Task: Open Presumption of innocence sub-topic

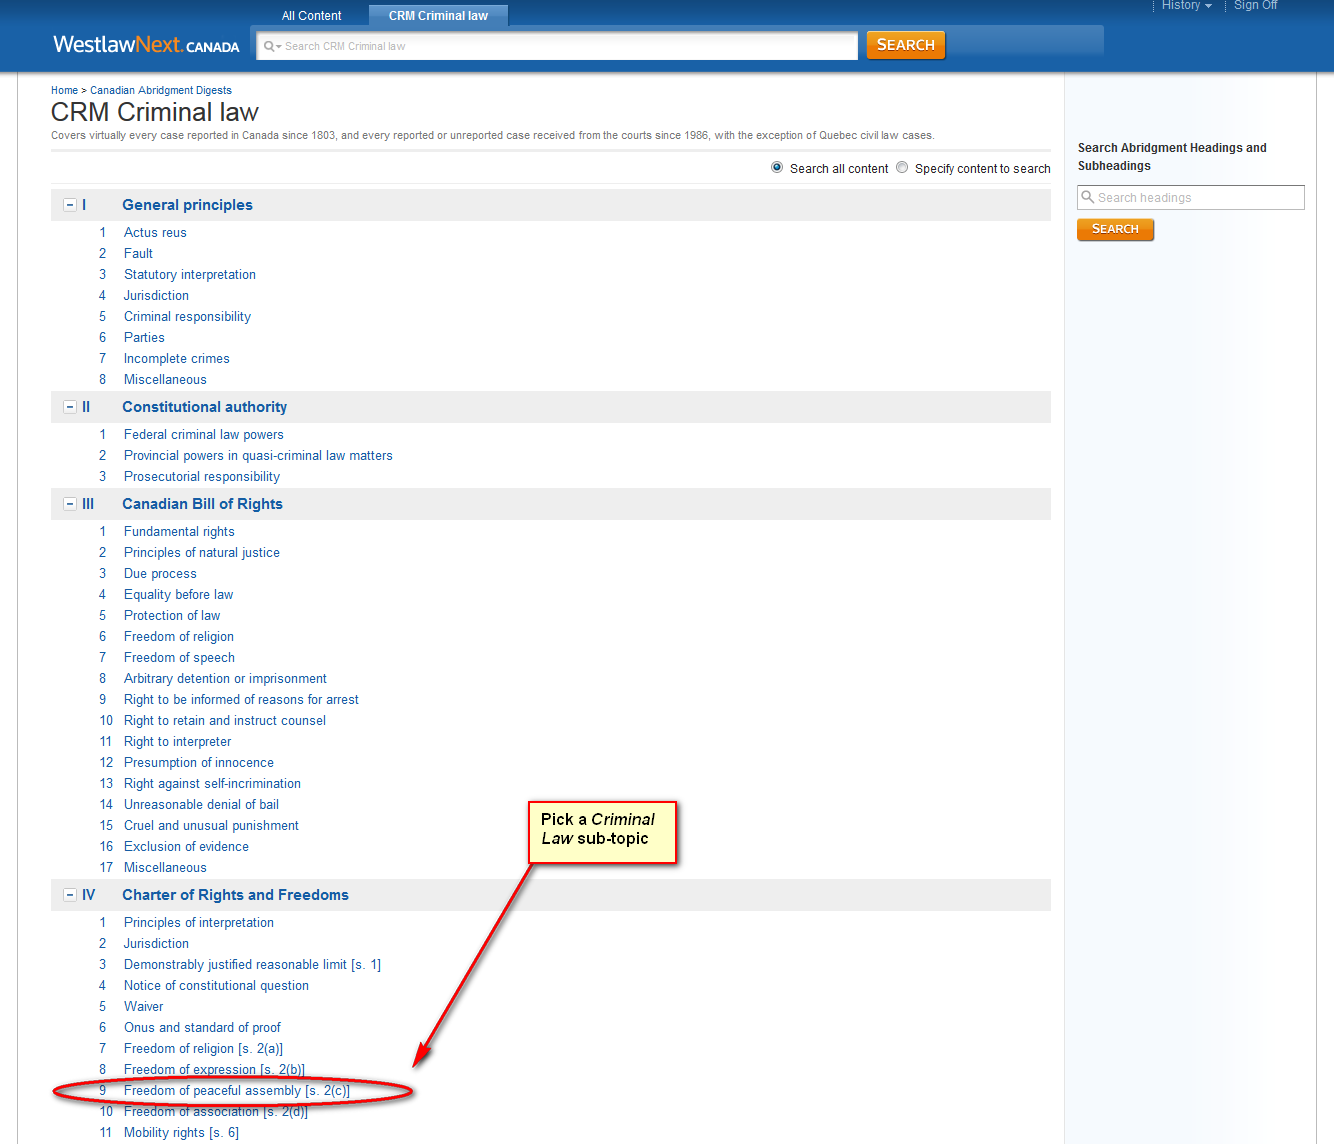Action: tap(199, 763)
